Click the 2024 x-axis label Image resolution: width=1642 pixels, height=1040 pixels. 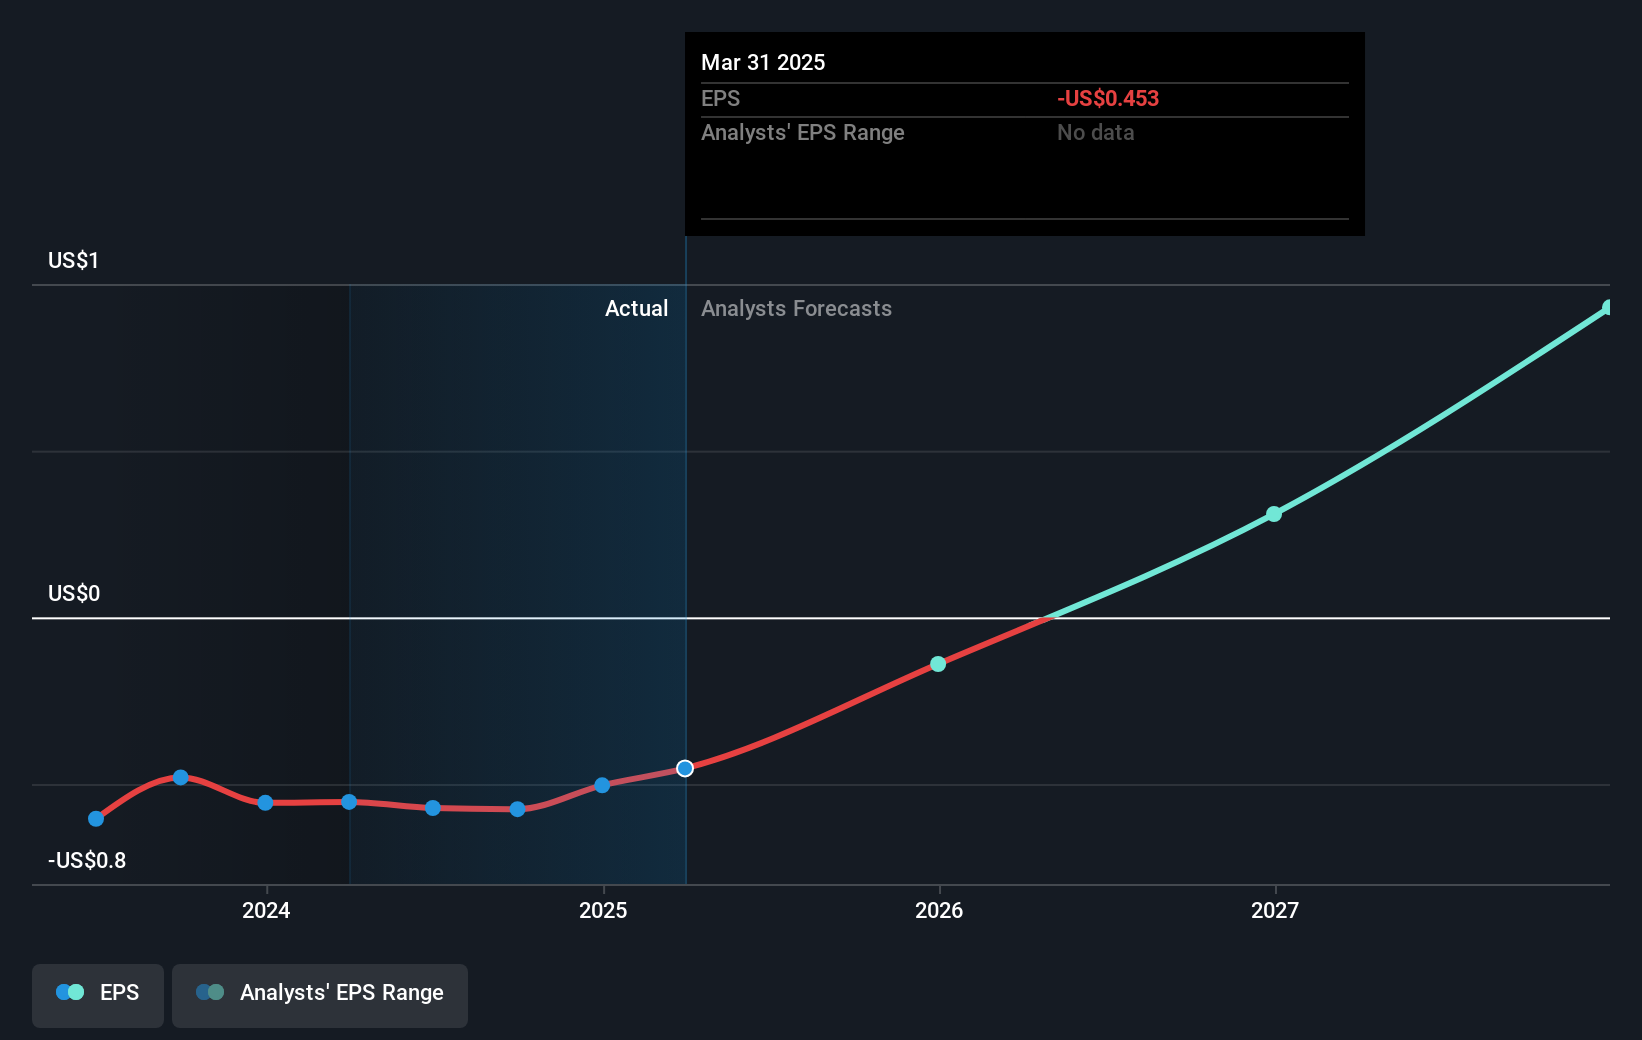click(266, 910)
